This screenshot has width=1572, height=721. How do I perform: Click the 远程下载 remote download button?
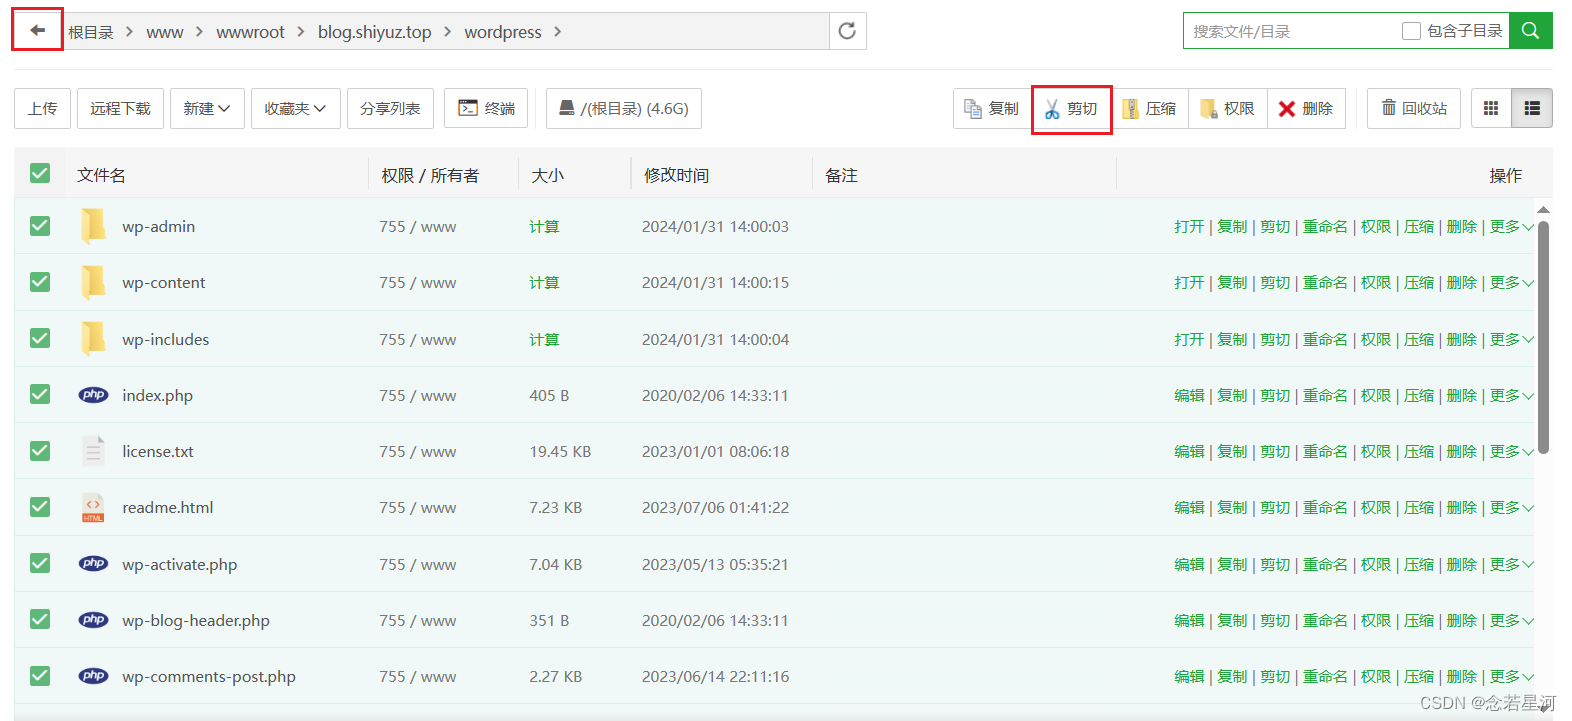pyautogui.click(x=120, y=108)
